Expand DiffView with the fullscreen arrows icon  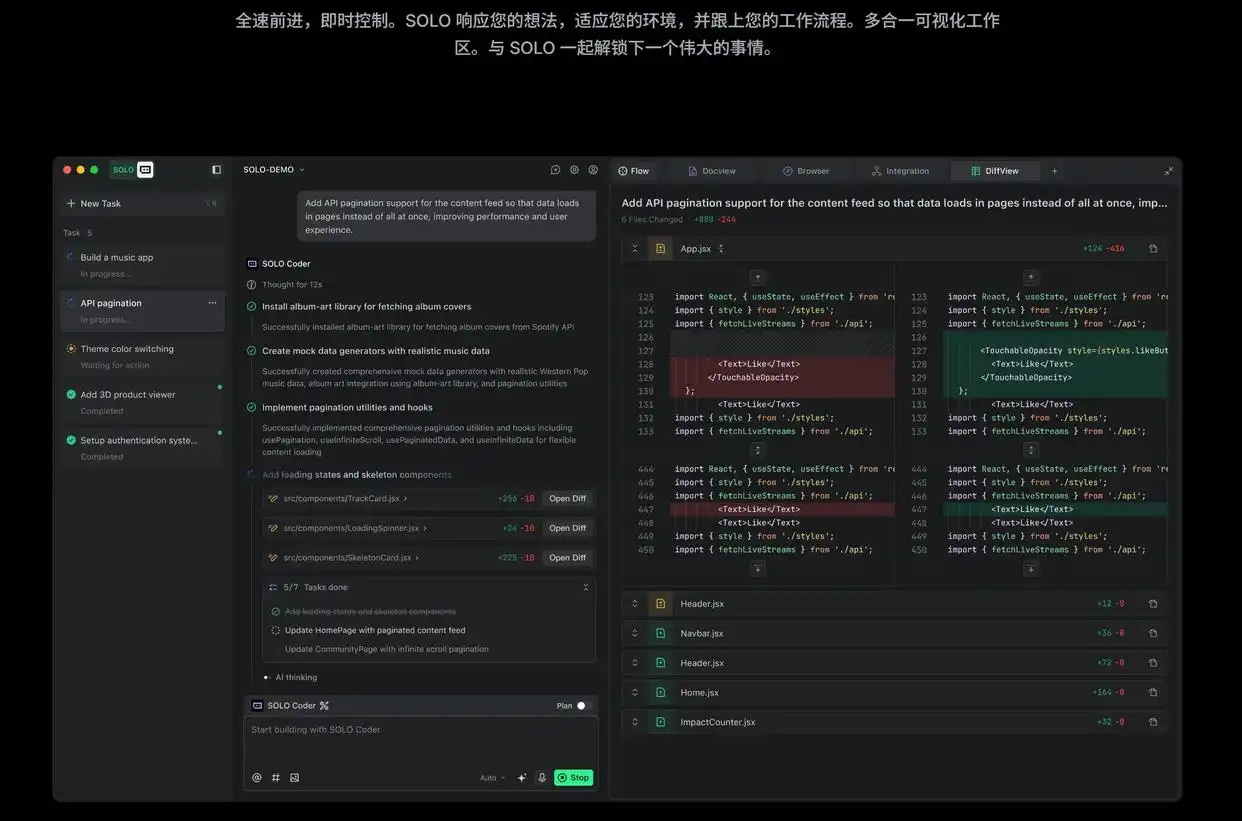1168,170
